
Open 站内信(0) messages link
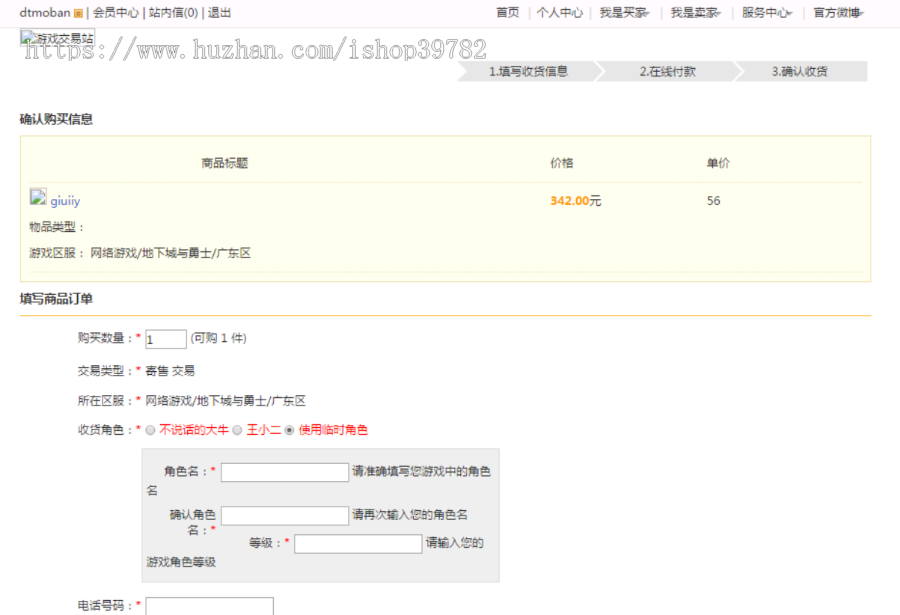(173, 13)
